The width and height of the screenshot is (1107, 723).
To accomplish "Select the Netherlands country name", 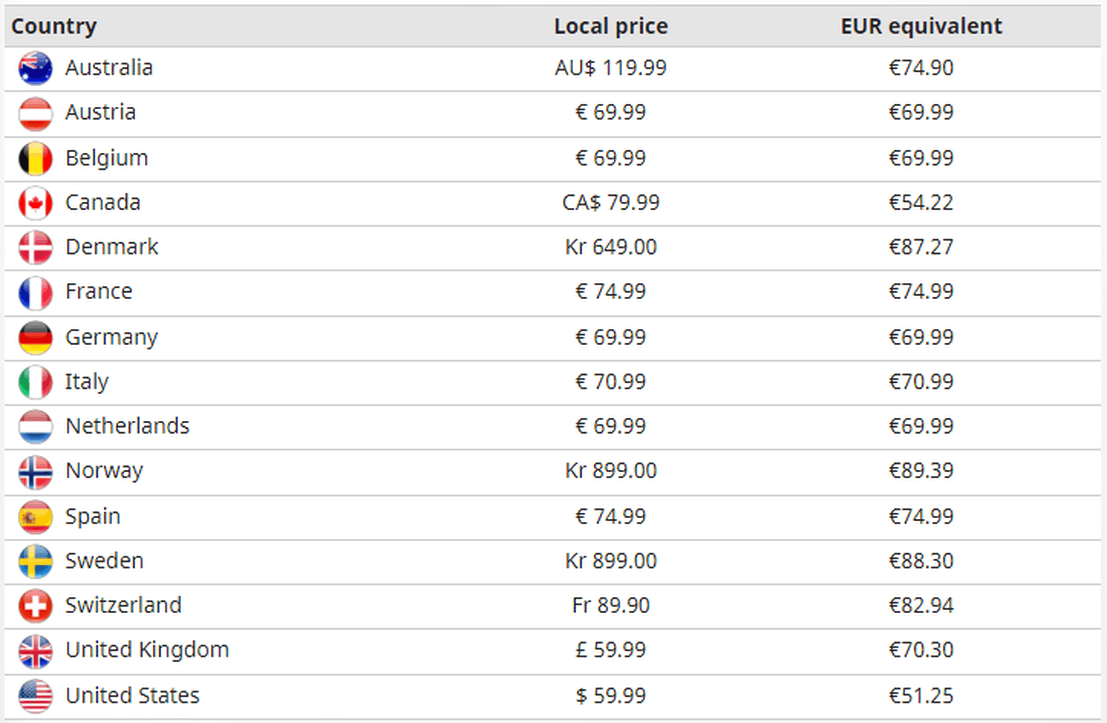I will pos(127,426).
